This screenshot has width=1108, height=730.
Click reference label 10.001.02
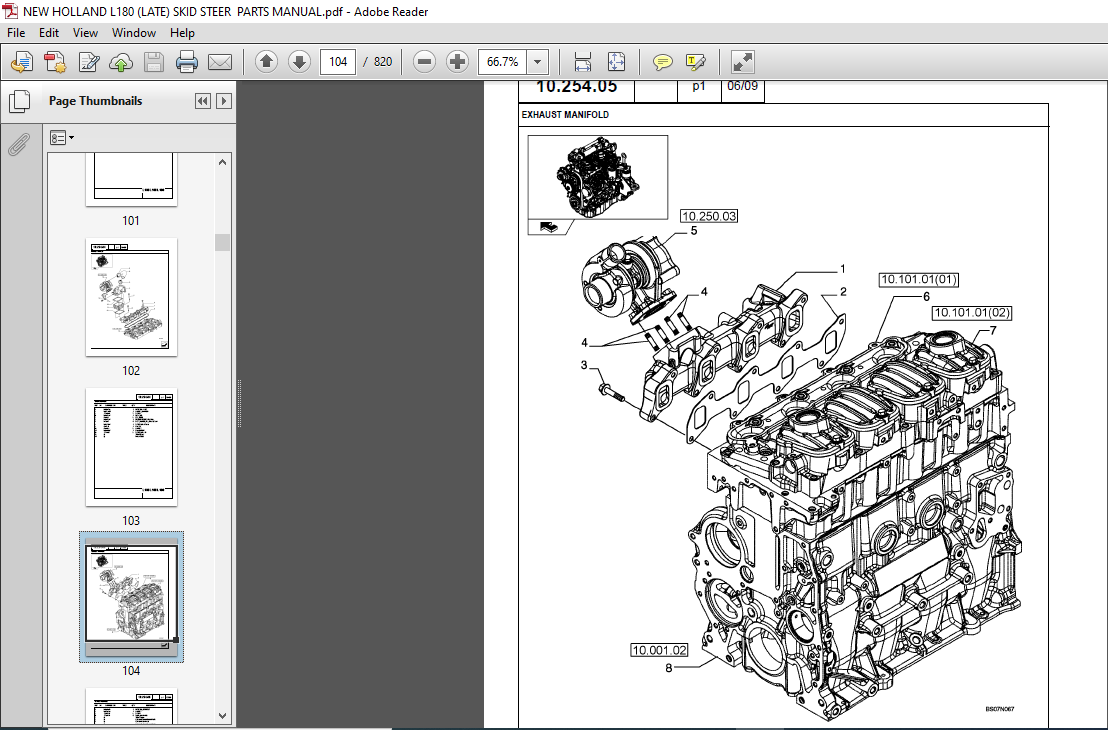pyautogui.click(x=659, y=650)
